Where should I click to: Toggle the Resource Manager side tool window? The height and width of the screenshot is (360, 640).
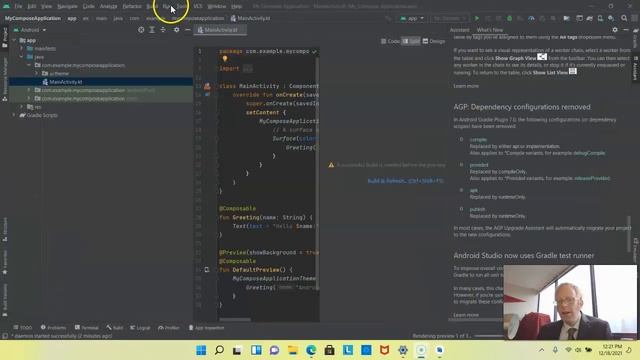coord(4,79)
